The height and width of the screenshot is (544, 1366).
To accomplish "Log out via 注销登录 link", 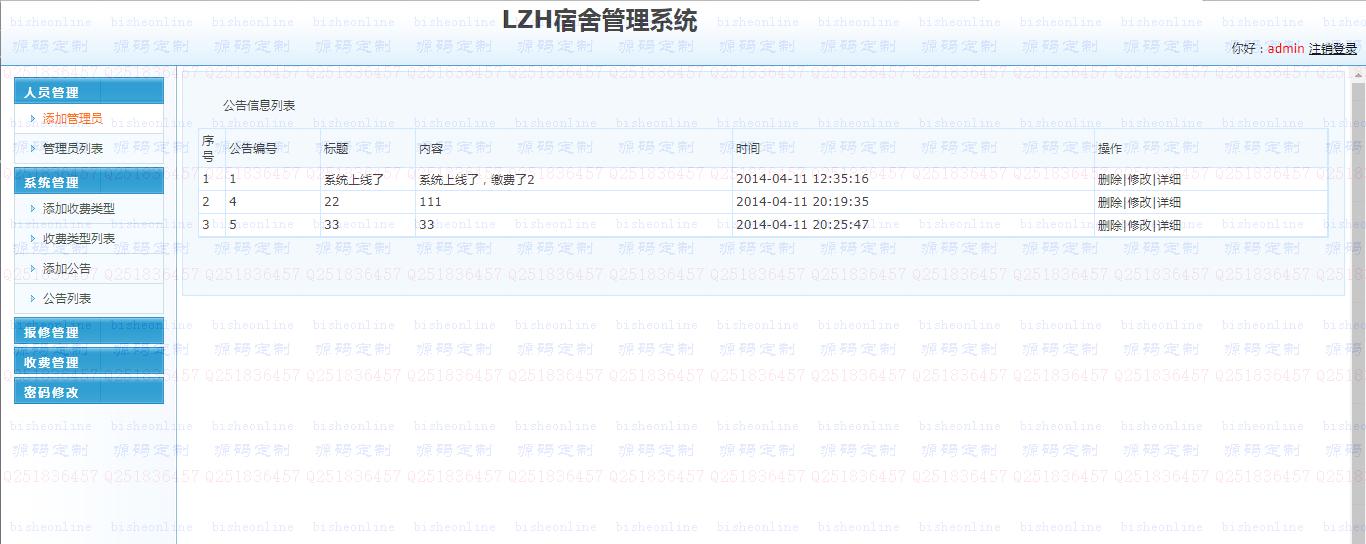I will [1333, 49].
